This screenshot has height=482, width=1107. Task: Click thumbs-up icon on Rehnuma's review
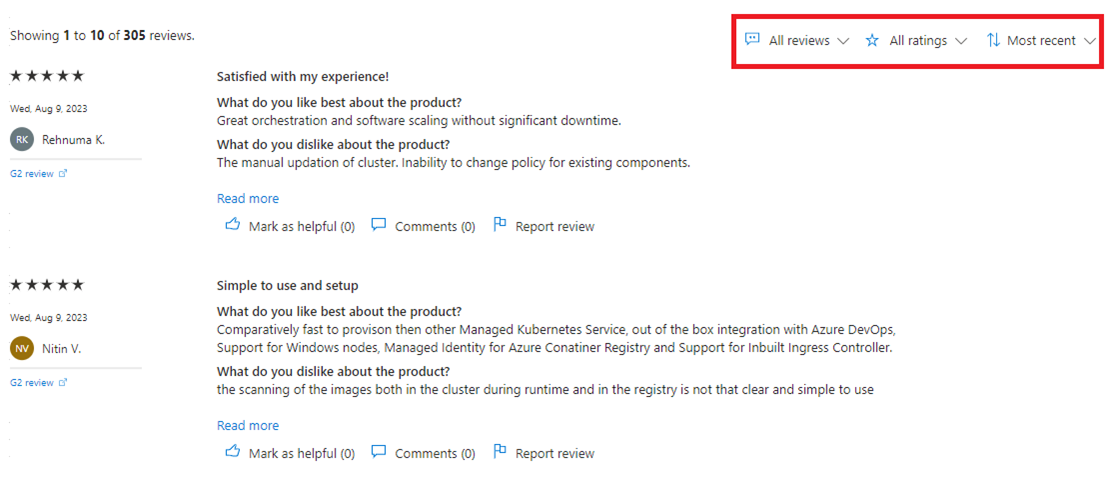pyautogui.click(x=233, y=225)
